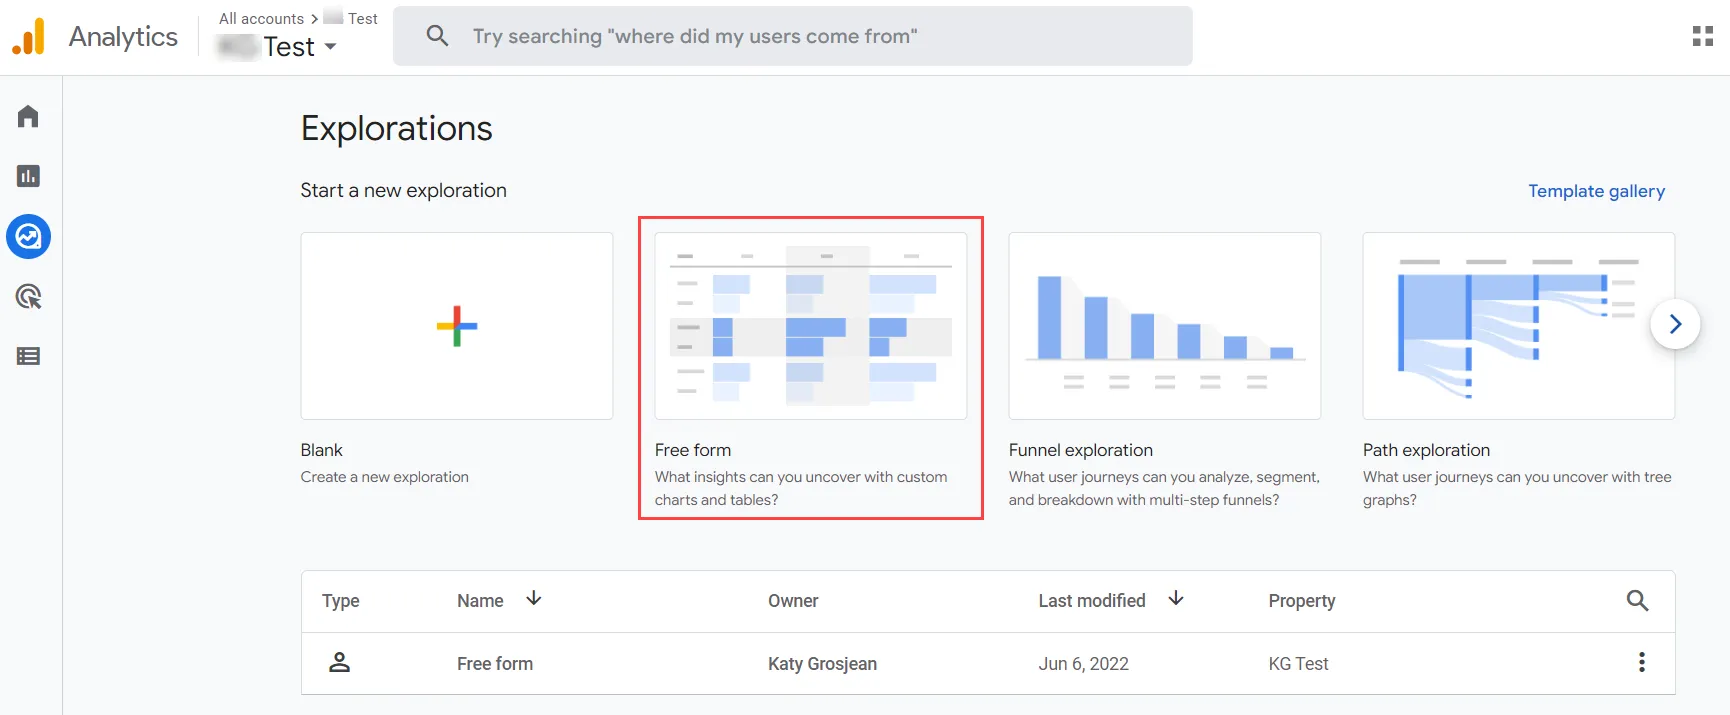Open the Home icon in sidebar

[28, 116]
